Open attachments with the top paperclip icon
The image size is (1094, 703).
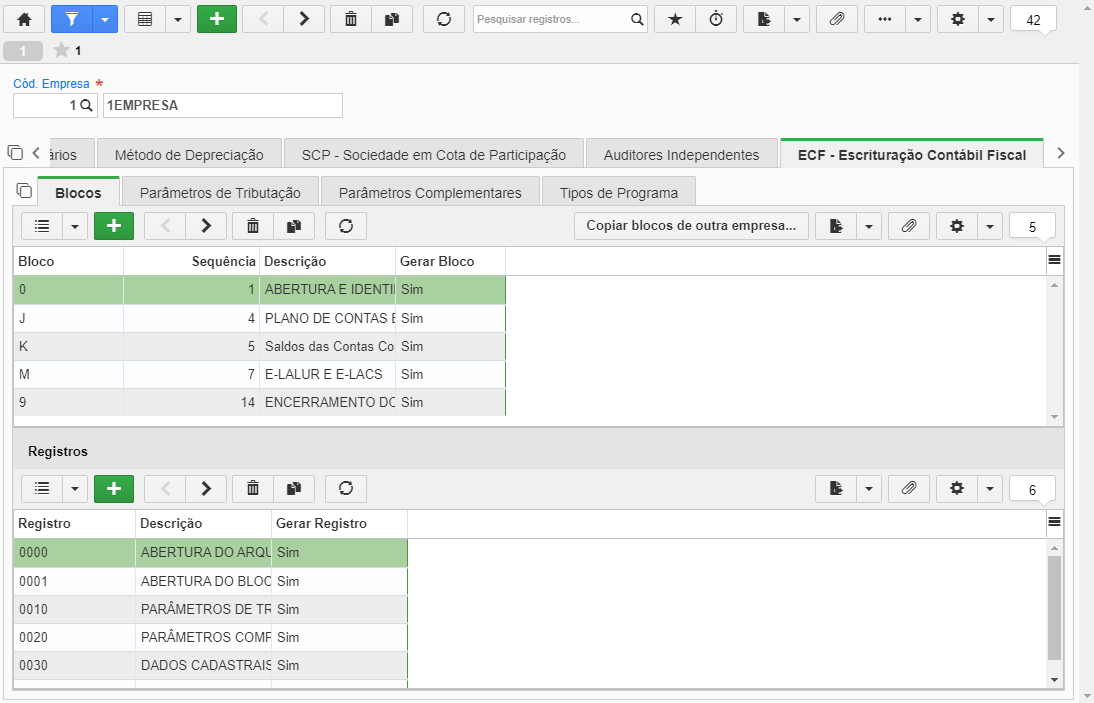click(x=837, y=20)
